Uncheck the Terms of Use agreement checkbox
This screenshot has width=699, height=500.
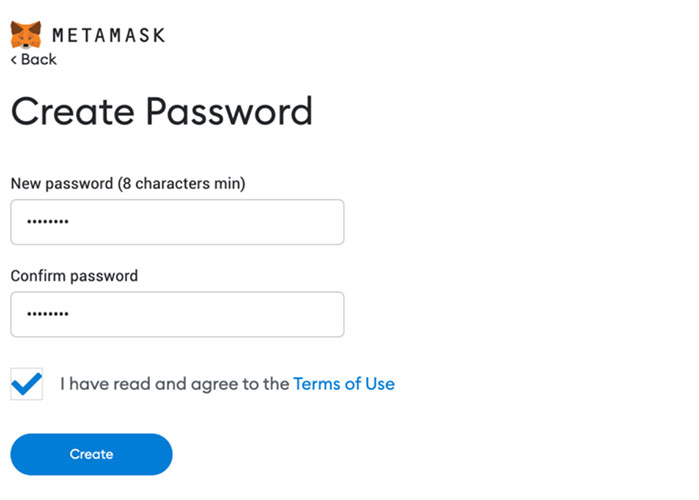point(27,384)
